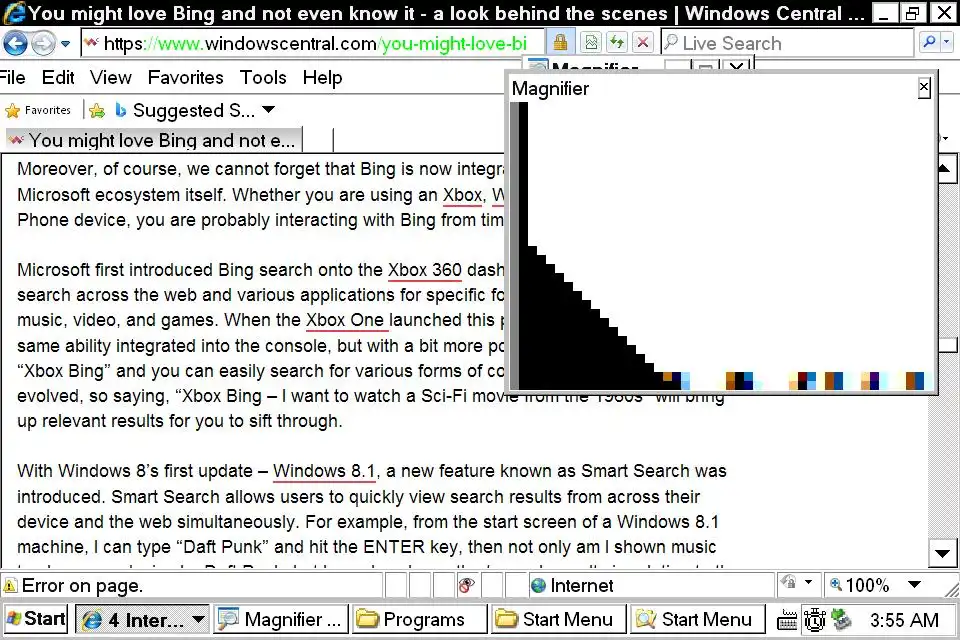Go back with the Back arrow button
Screen dimensions: 960x640
15,43
